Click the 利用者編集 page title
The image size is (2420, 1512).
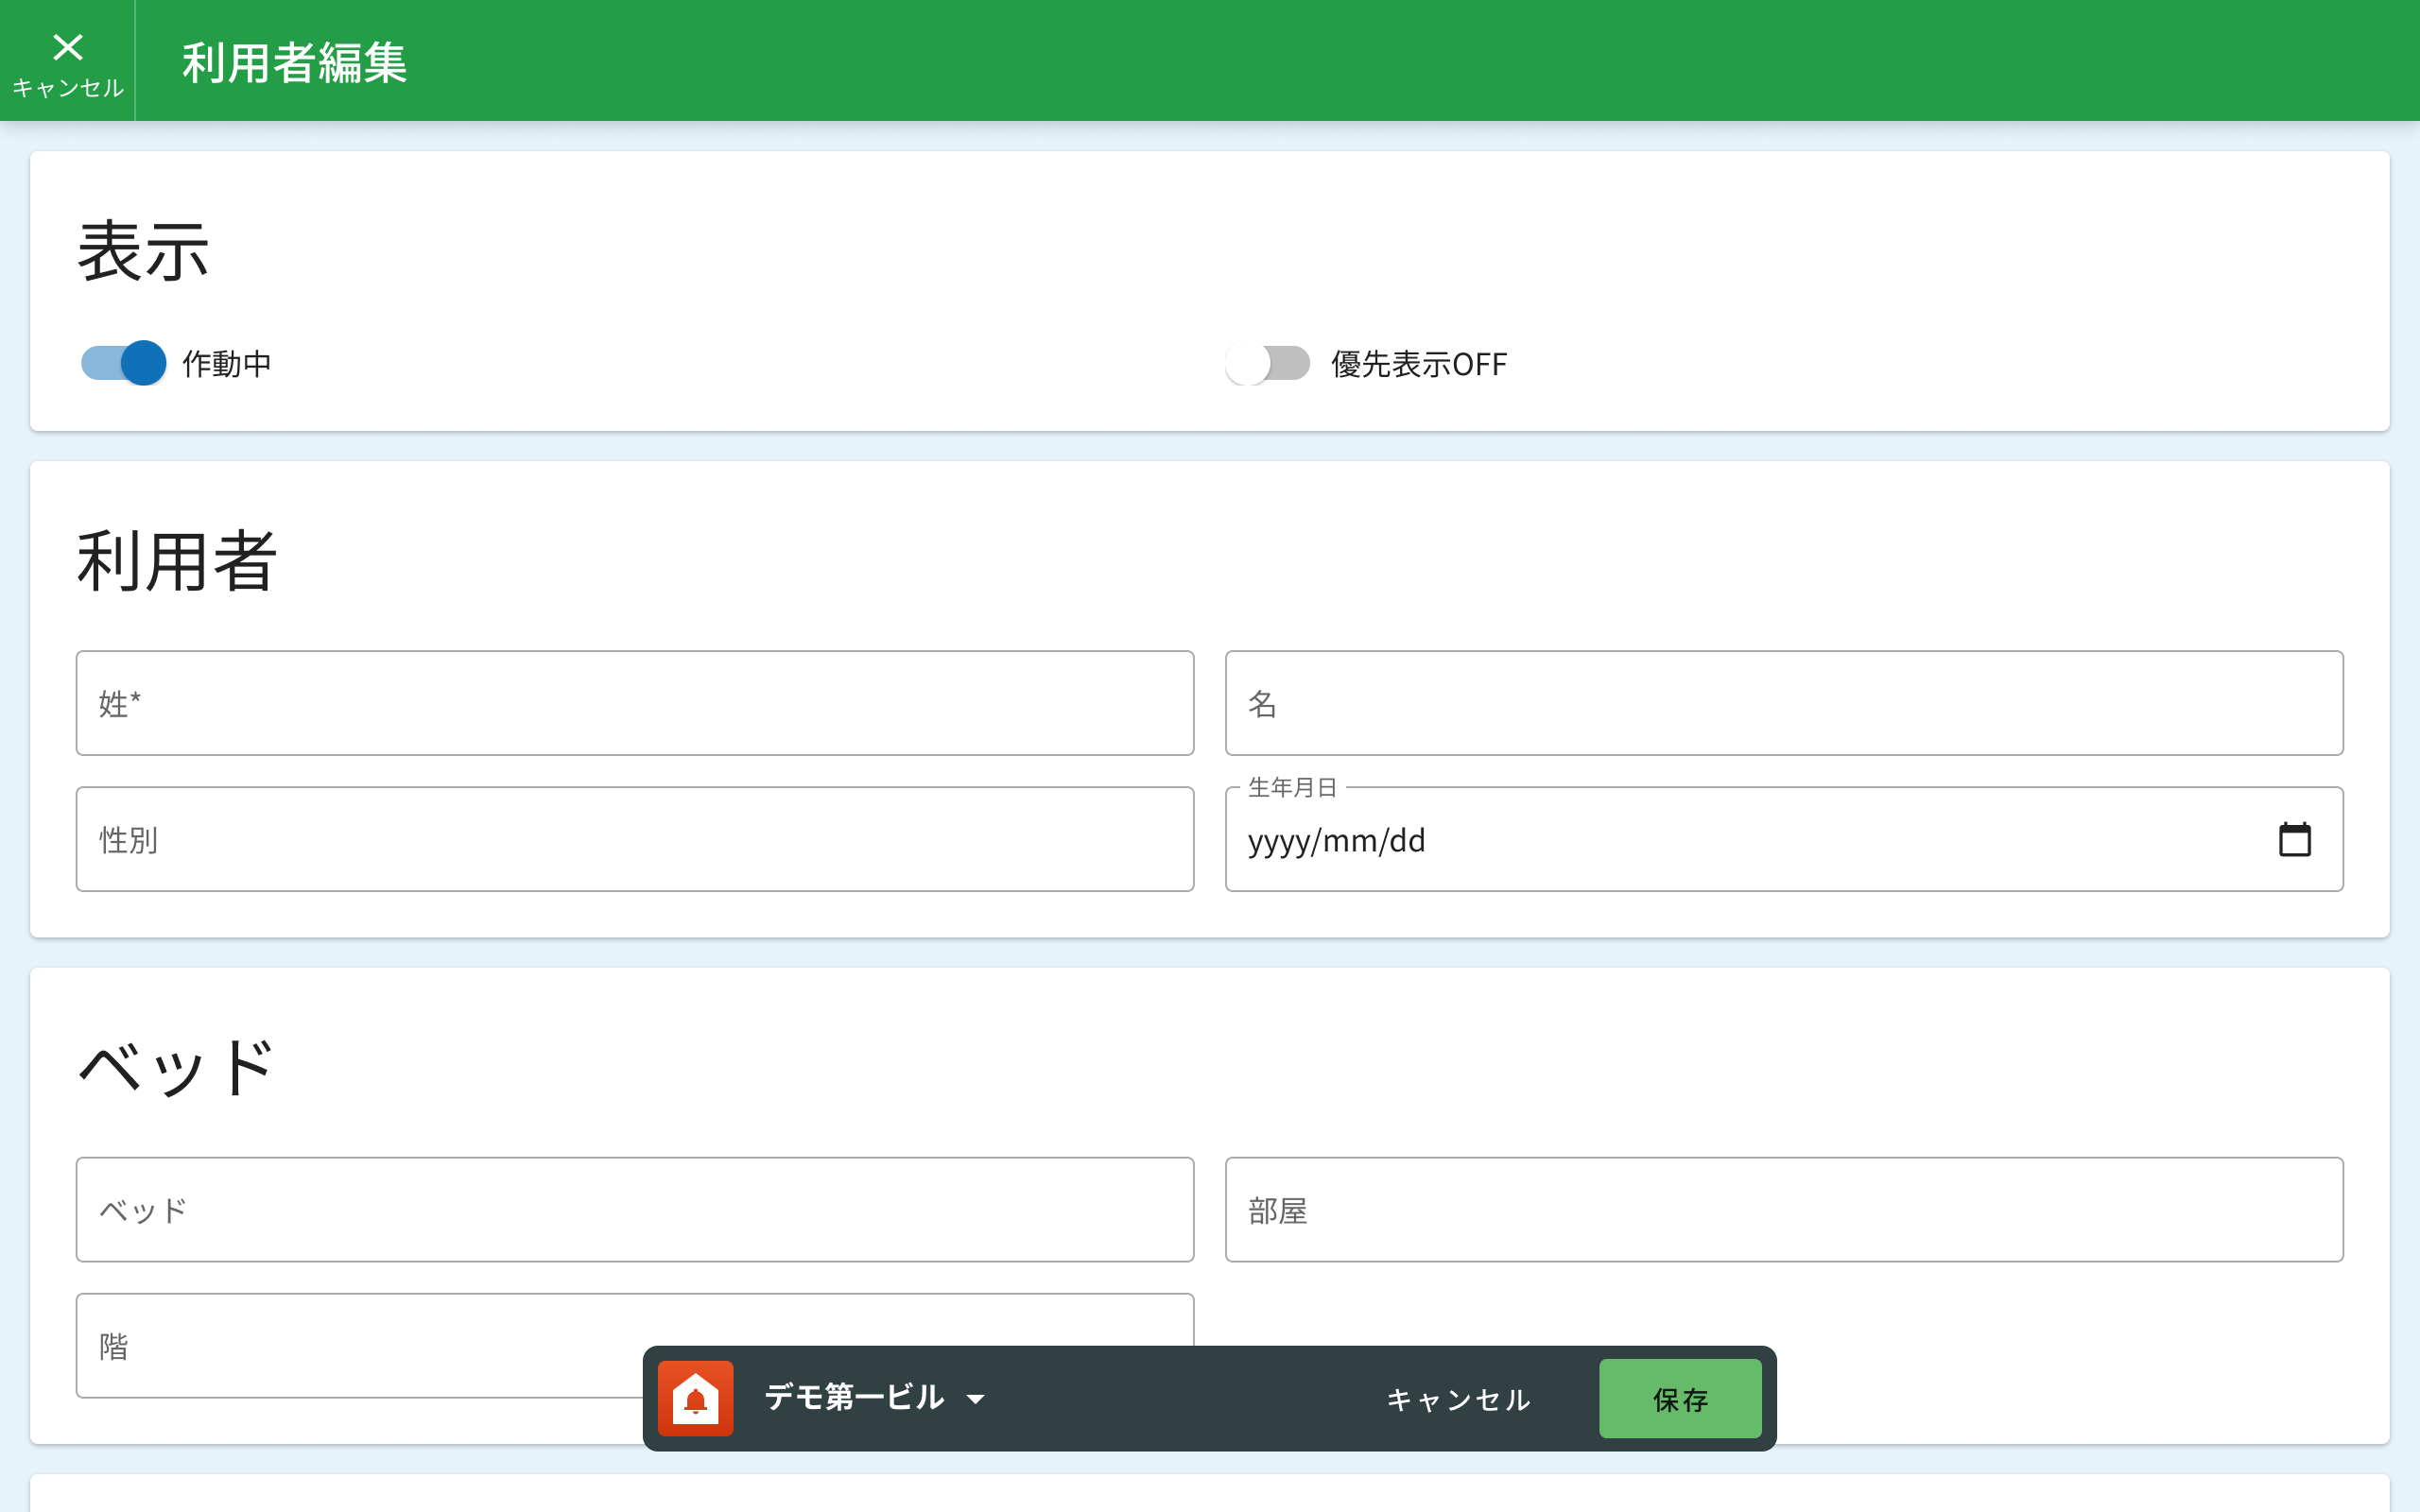(294, 63)
